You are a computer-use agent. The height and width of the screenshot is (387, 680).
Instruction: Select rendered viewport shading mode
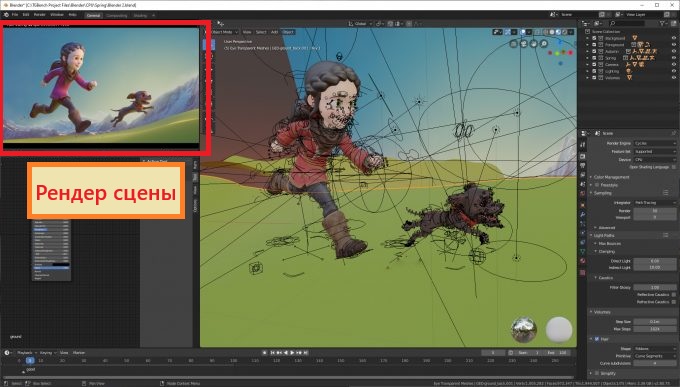click(x=564, y=32)
